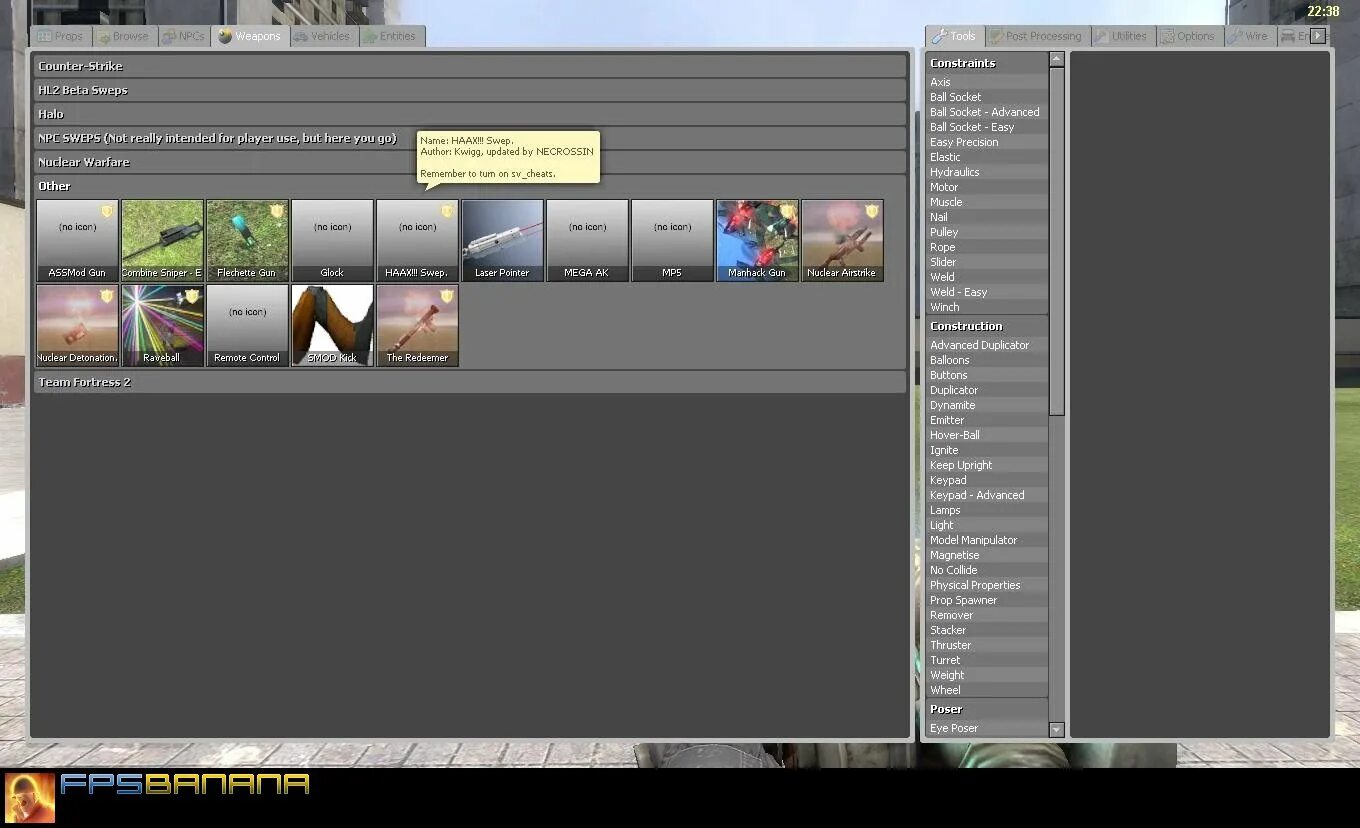
Task: Open the Advanced Duplicator tool
Action: point(987,345)
